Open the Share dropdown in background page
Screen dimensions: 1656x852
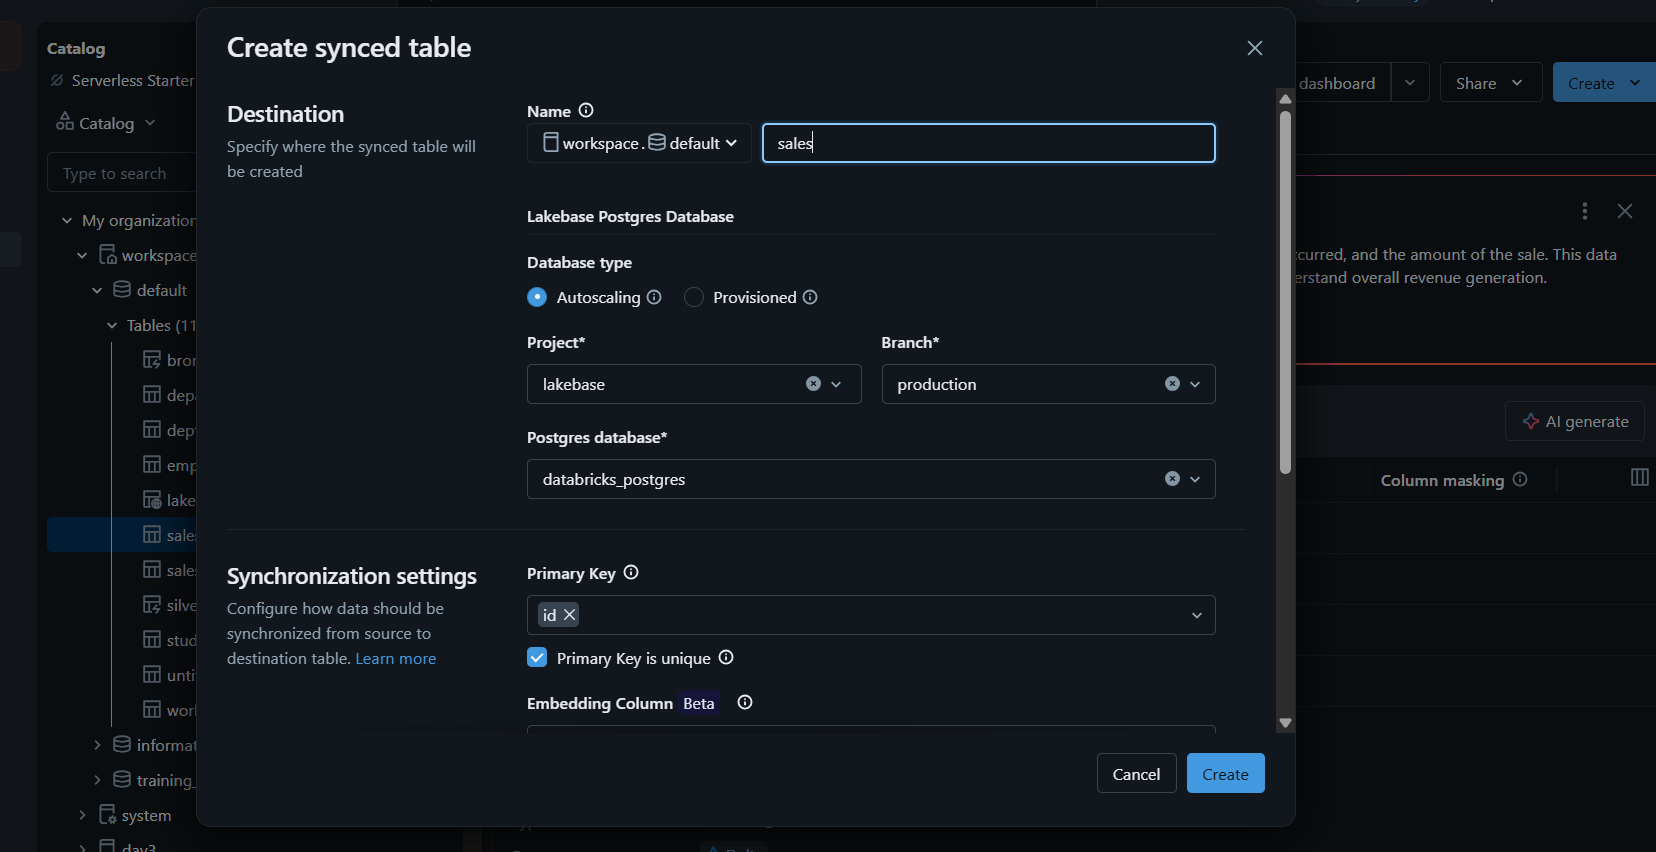pos(1490,83)
